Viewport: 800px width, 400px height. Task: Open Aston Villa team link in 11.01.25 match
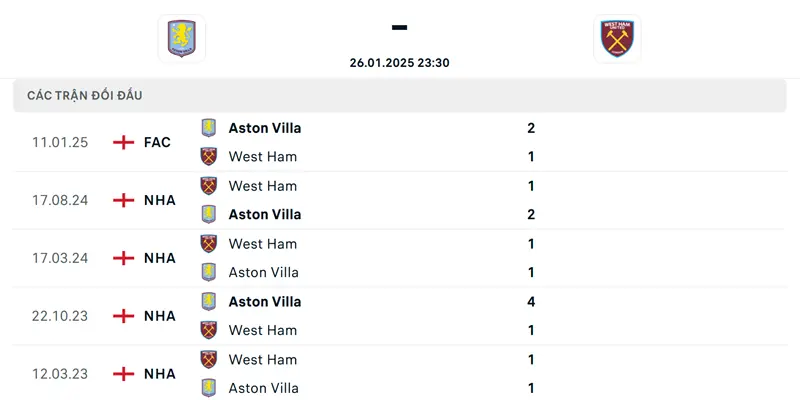tap(265, 128)
